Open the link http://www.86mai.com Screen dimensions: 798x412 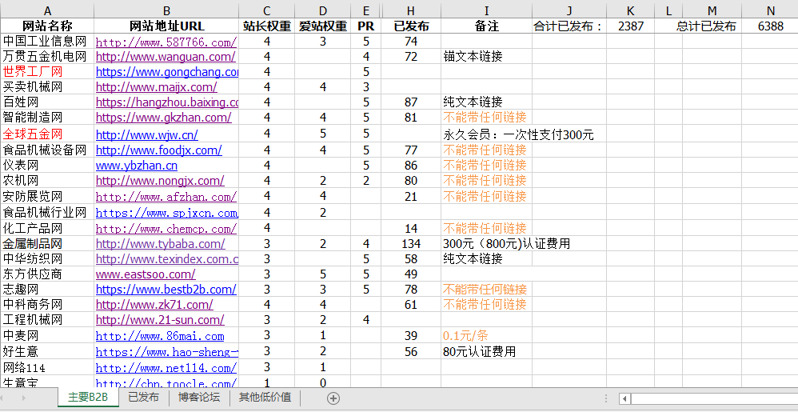160,336
